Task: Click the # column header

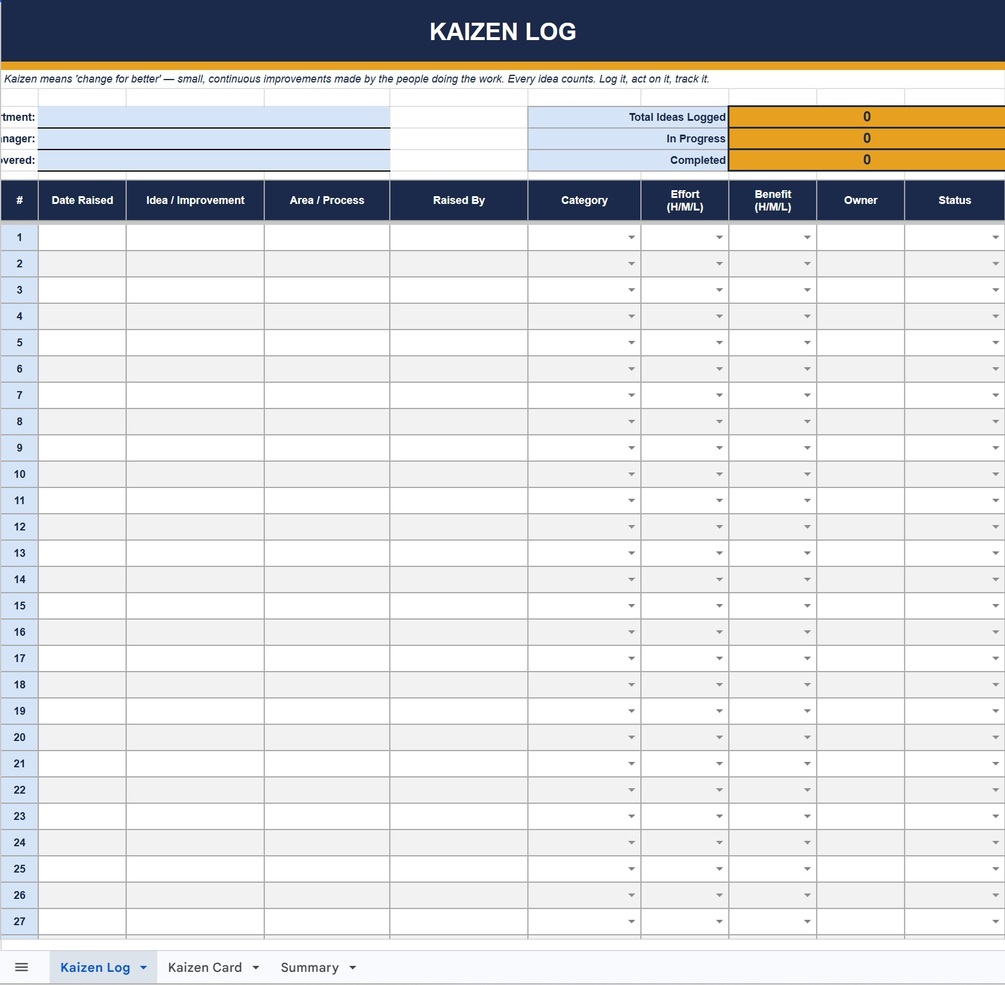Action: [19, 201]
